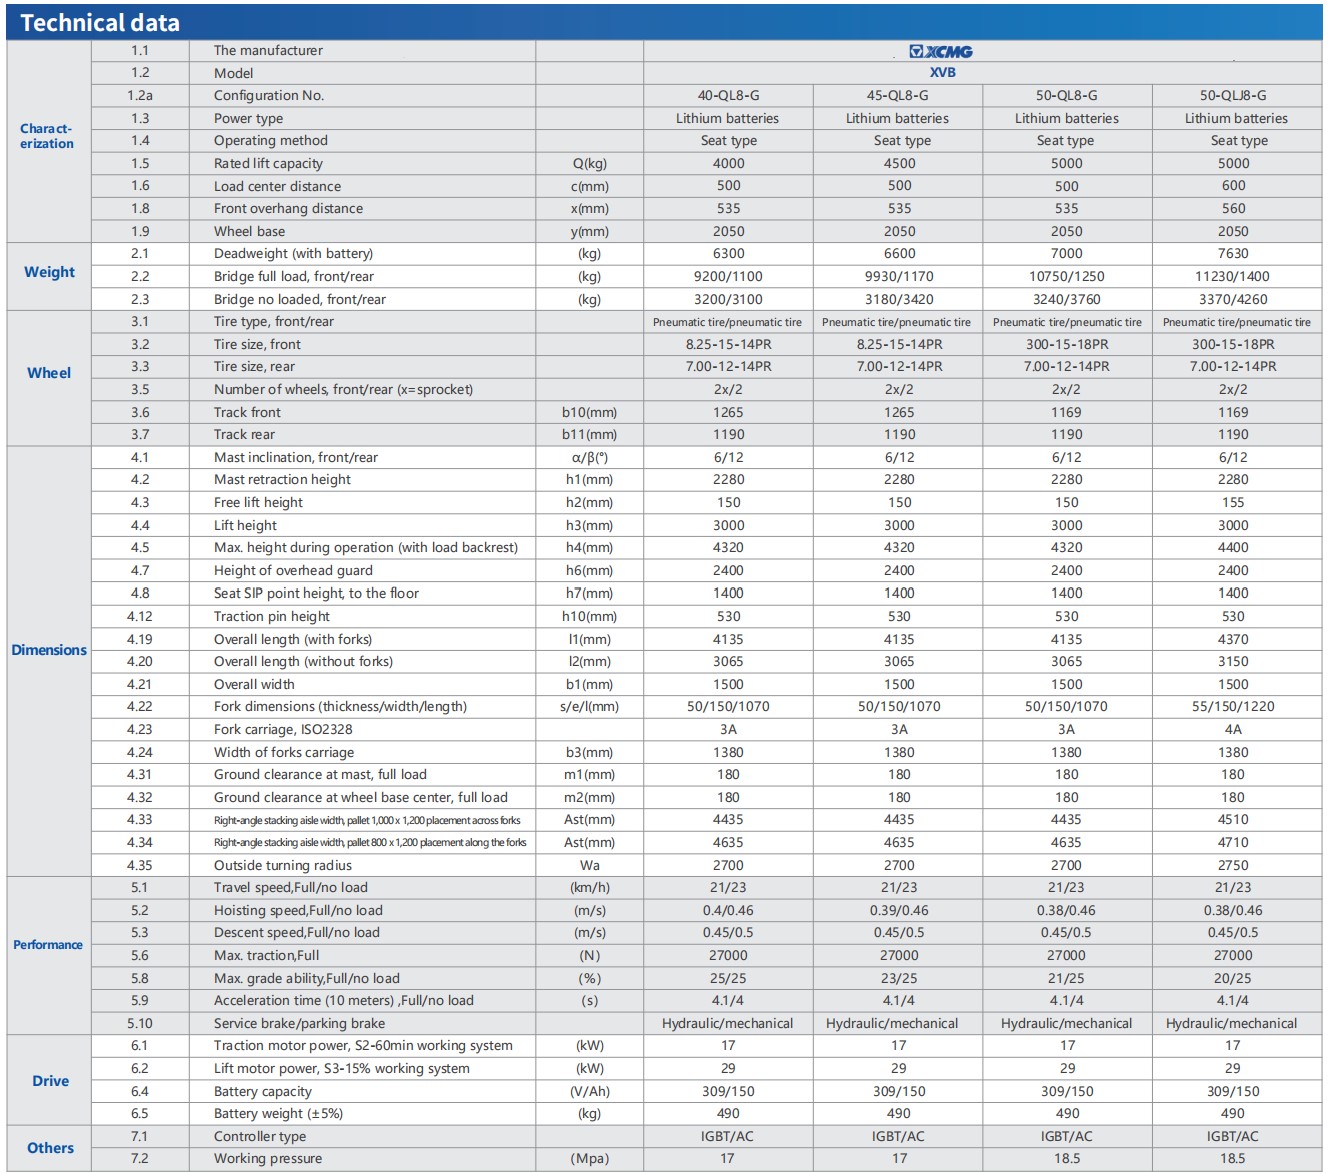
Task: Click 'Hoisting speed,Full/no load' label
Action: click(x=298, y=911)
